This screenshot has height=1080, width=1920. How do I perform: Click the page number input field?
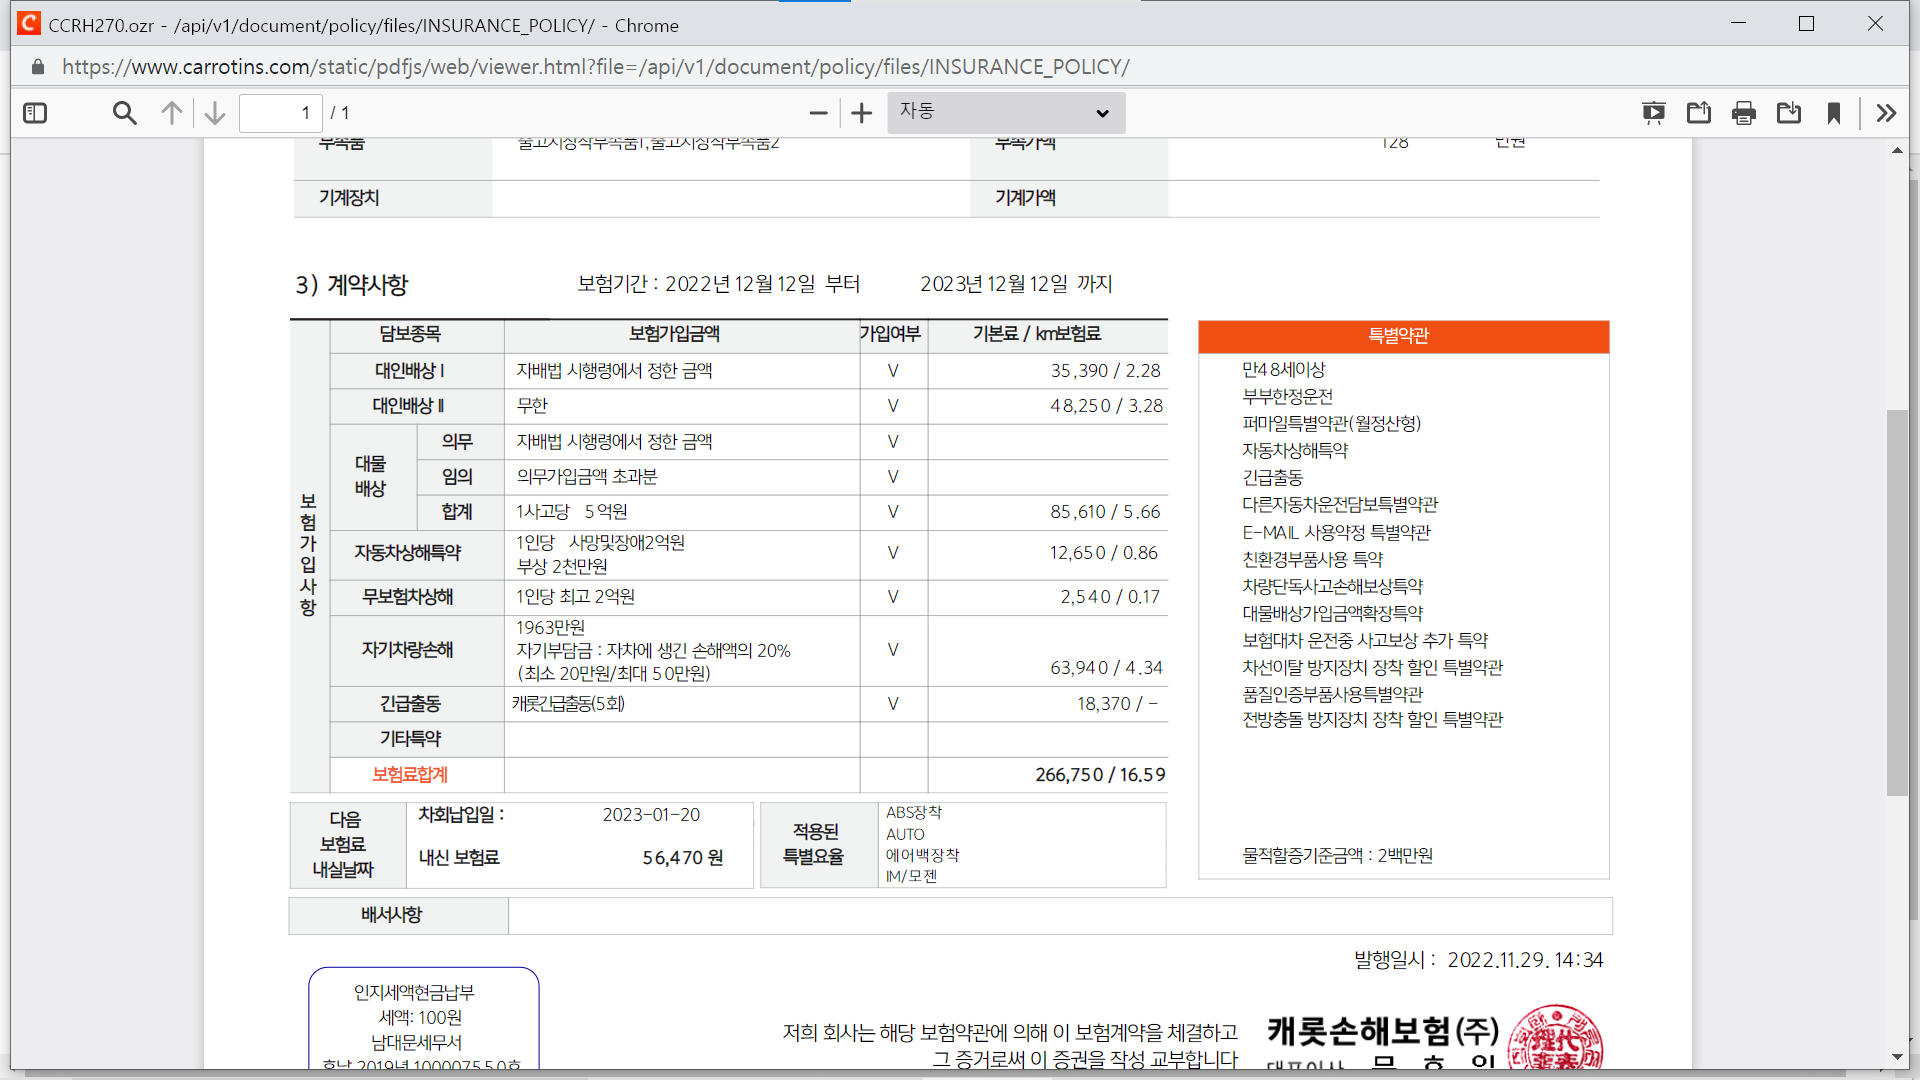[x=281, y=113]
